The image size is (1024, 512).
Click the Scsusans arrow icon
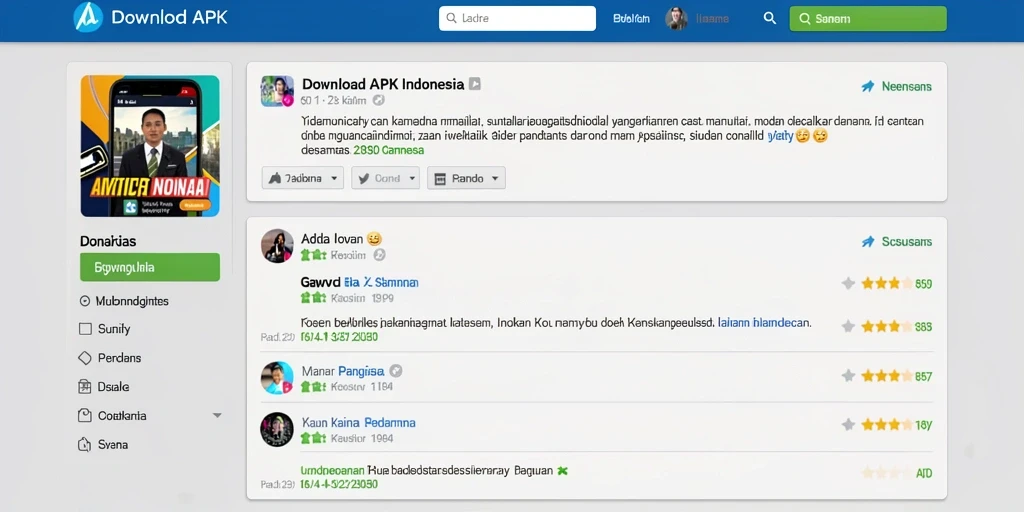(868, 242)
